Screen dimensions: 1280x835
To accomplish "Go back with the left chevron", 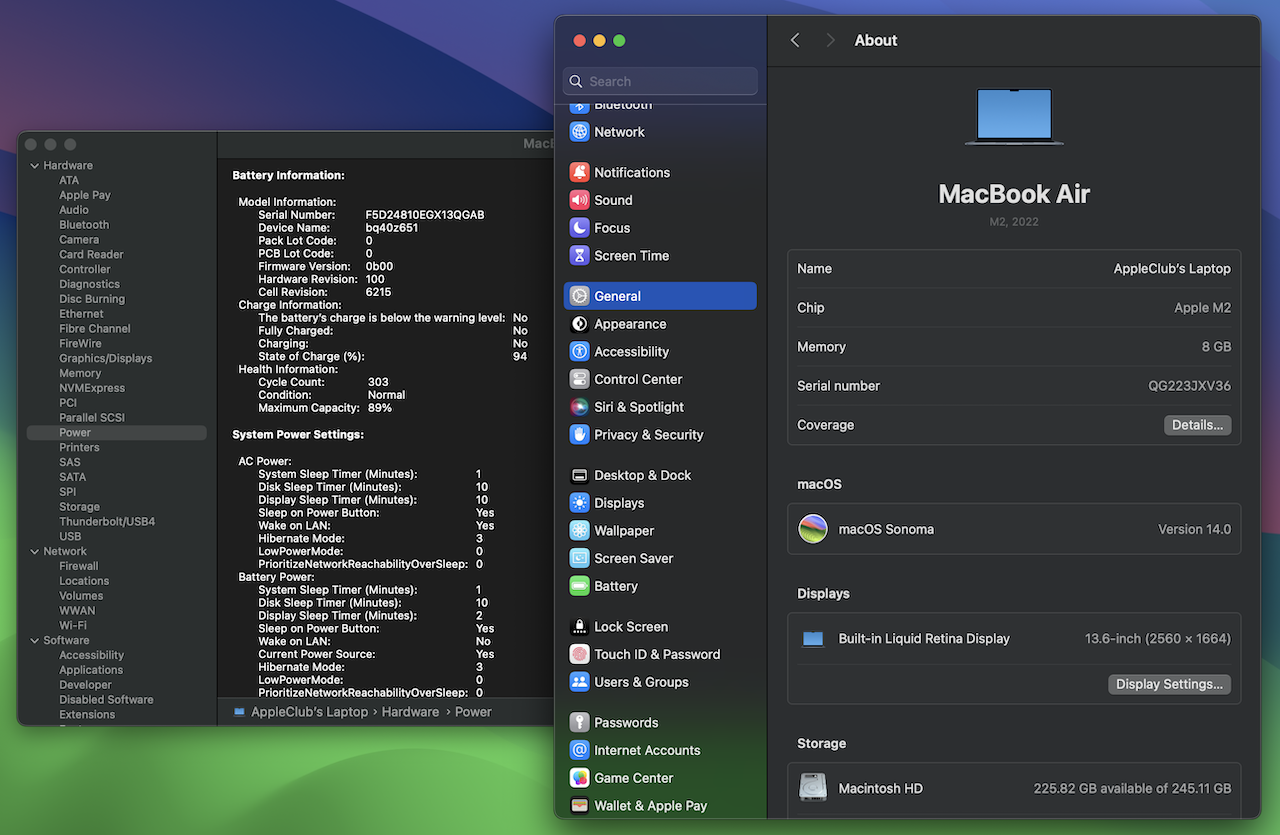I will click(795, 40).
